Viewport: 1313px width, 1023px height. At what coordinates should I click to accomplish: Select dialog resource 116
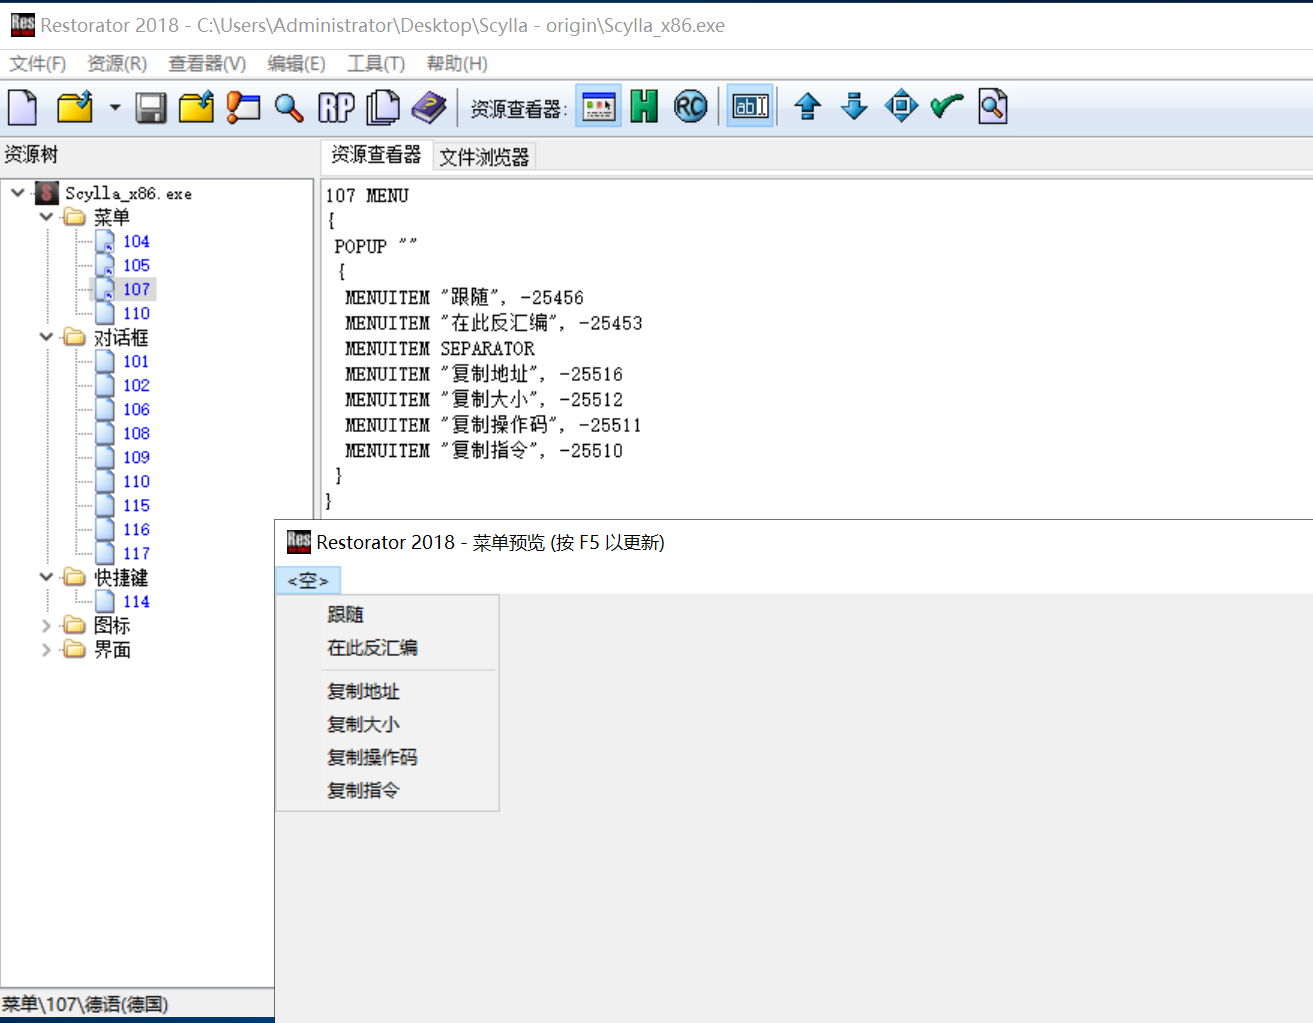[136, 529]
